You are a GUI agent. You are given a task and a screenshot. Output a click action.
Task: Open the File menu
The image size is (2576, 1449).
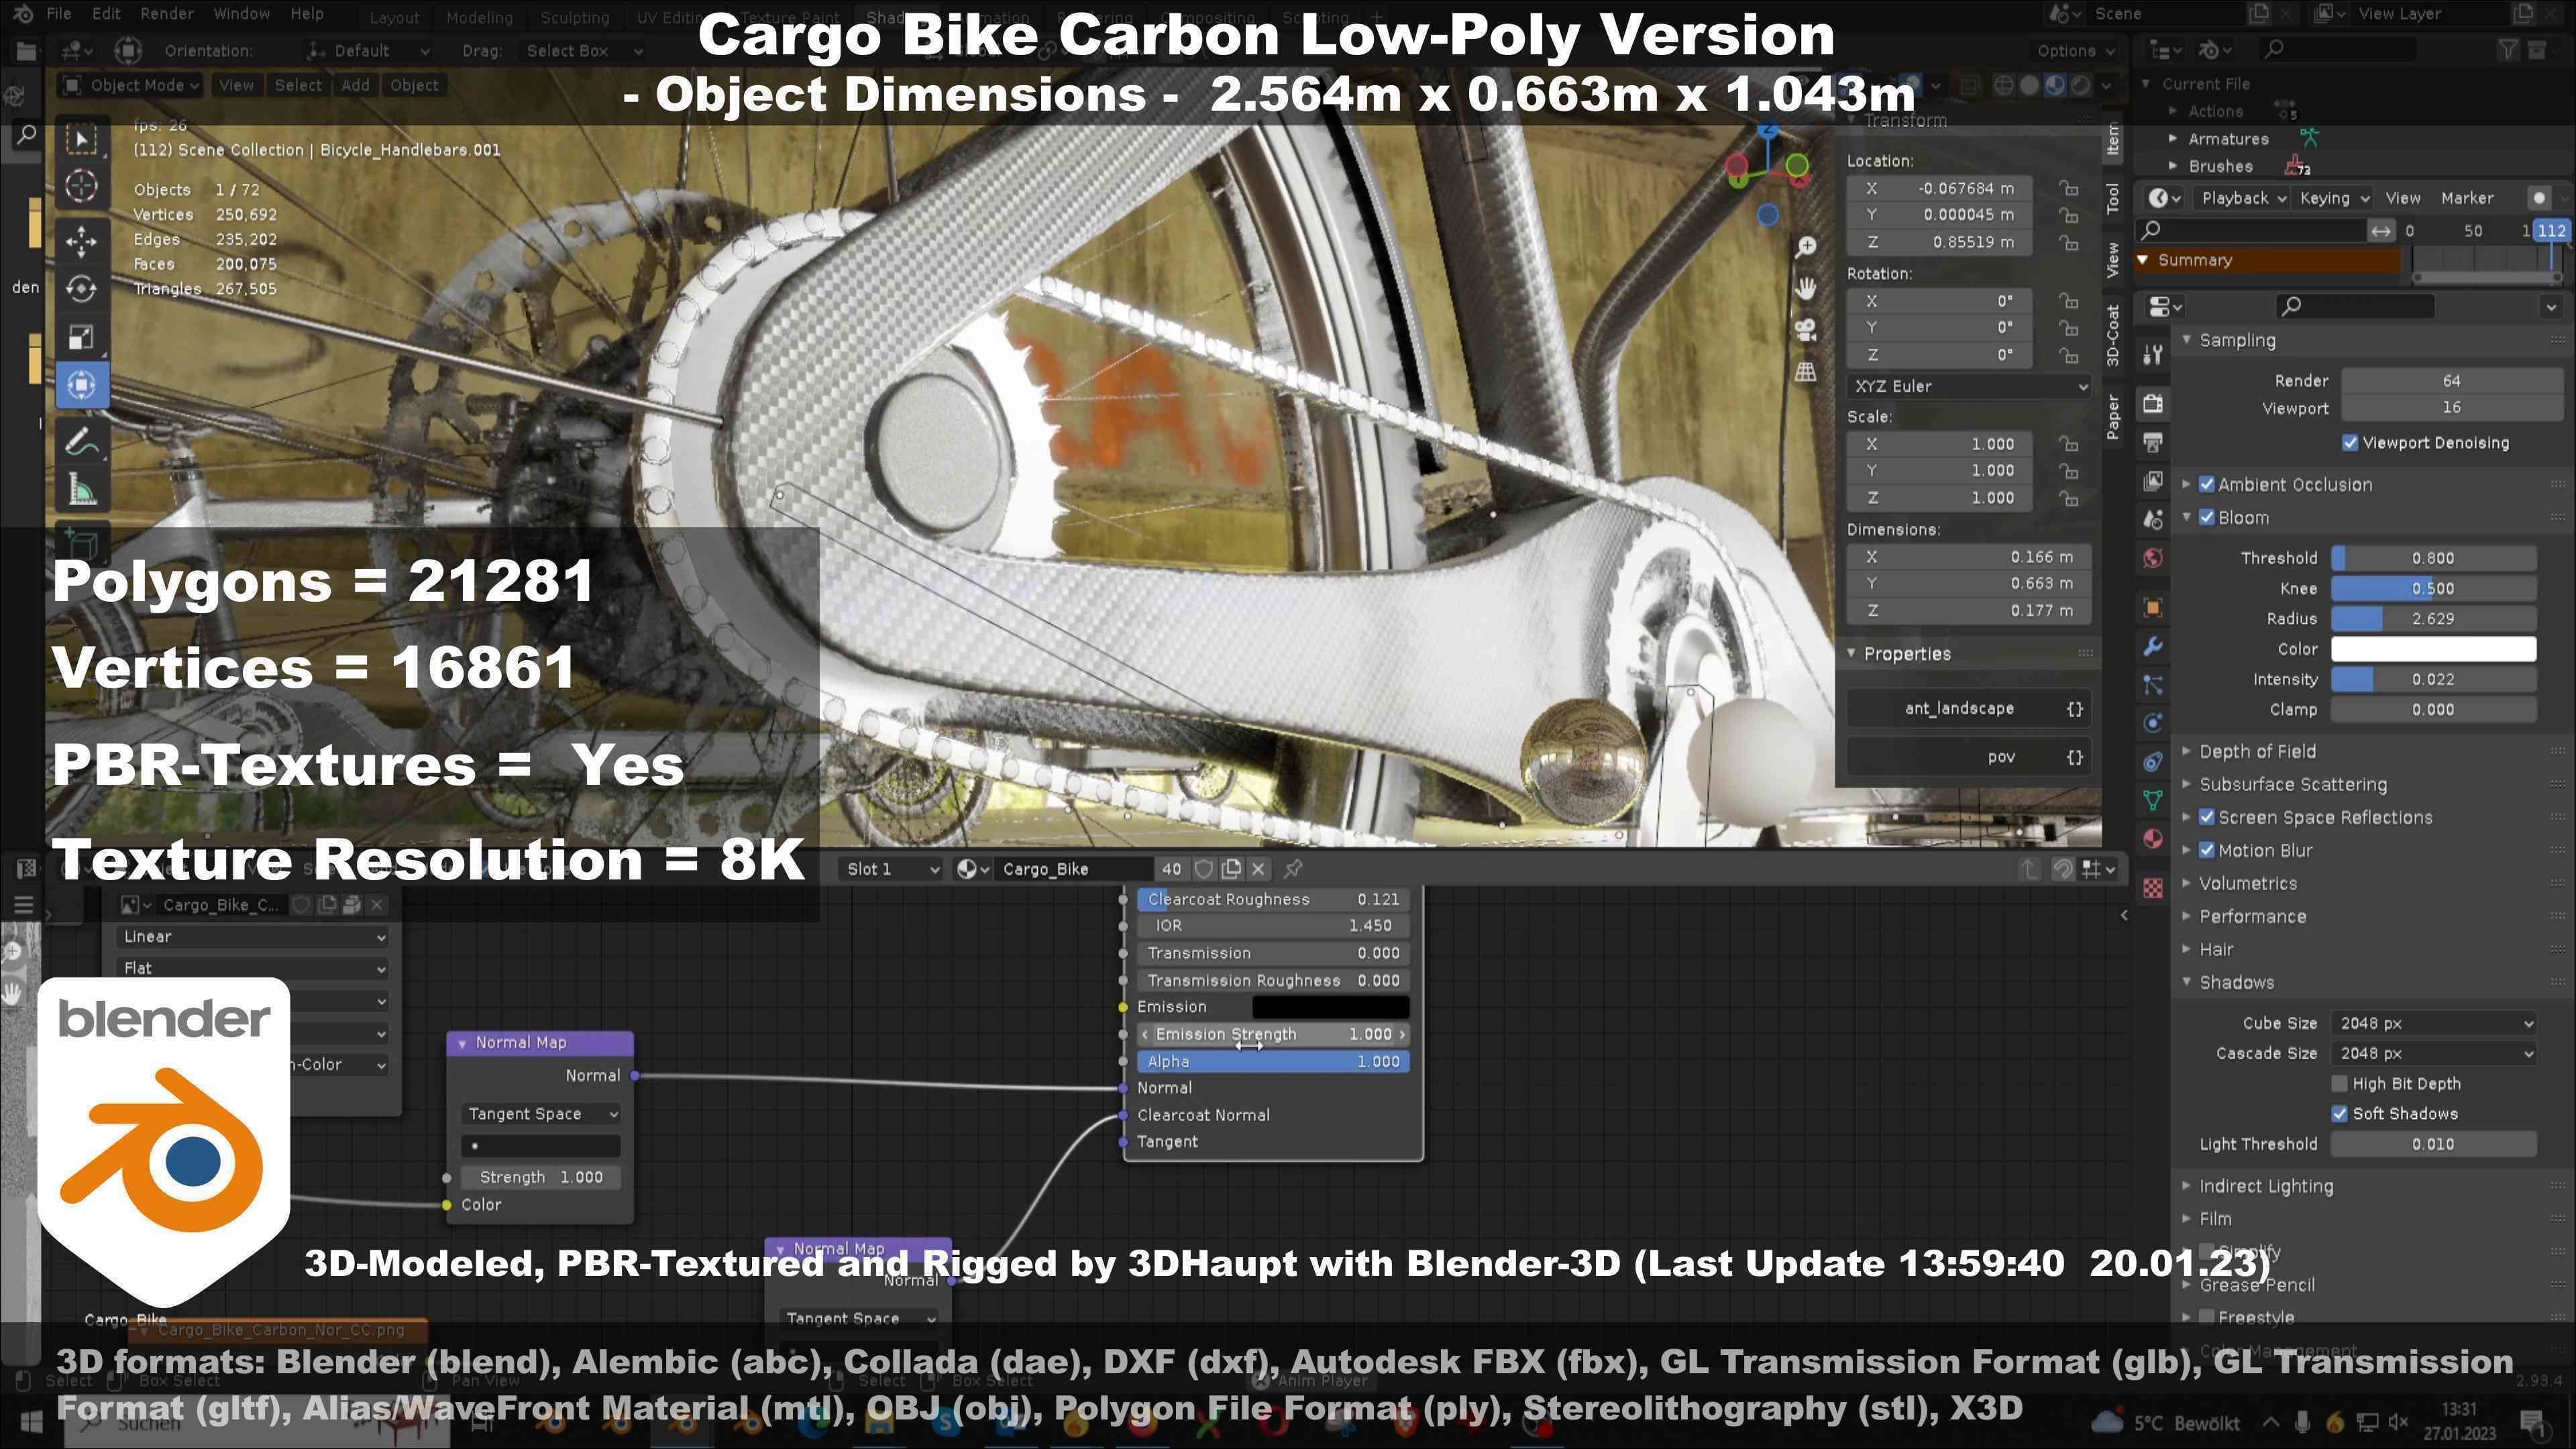pyautogui.click(x=59, y=14)
